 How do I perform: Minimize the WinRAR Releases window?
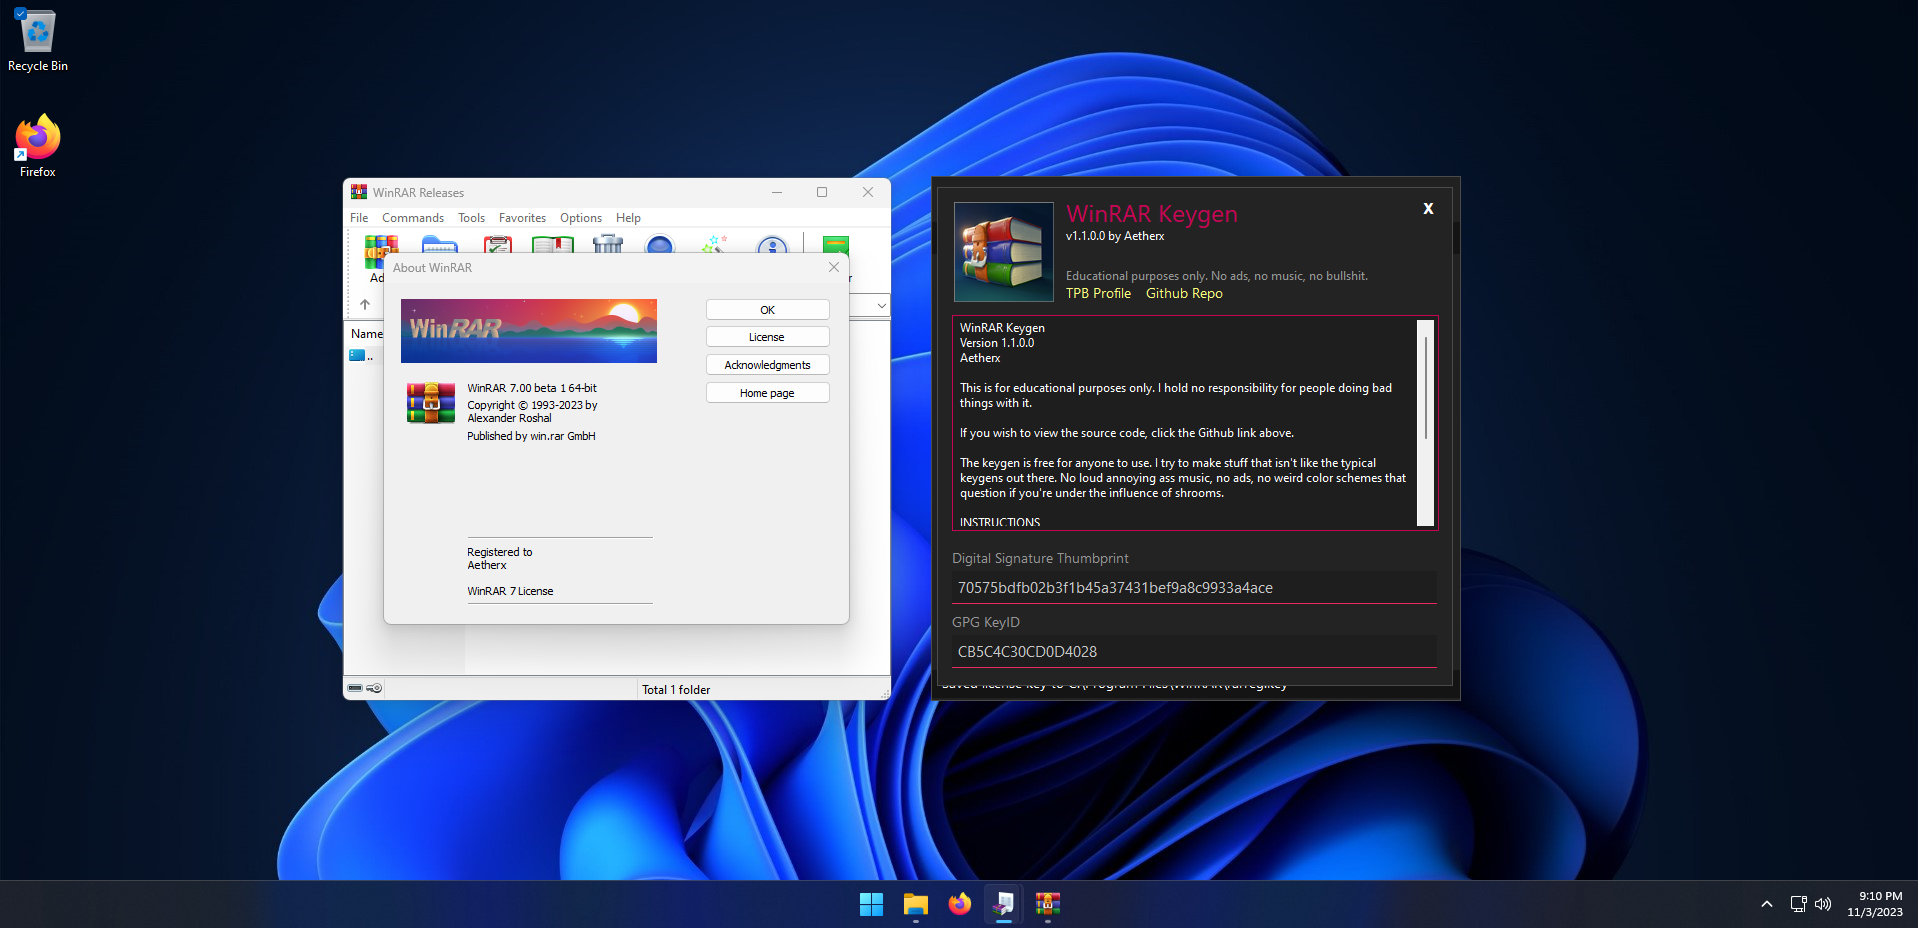pos(777,192)
